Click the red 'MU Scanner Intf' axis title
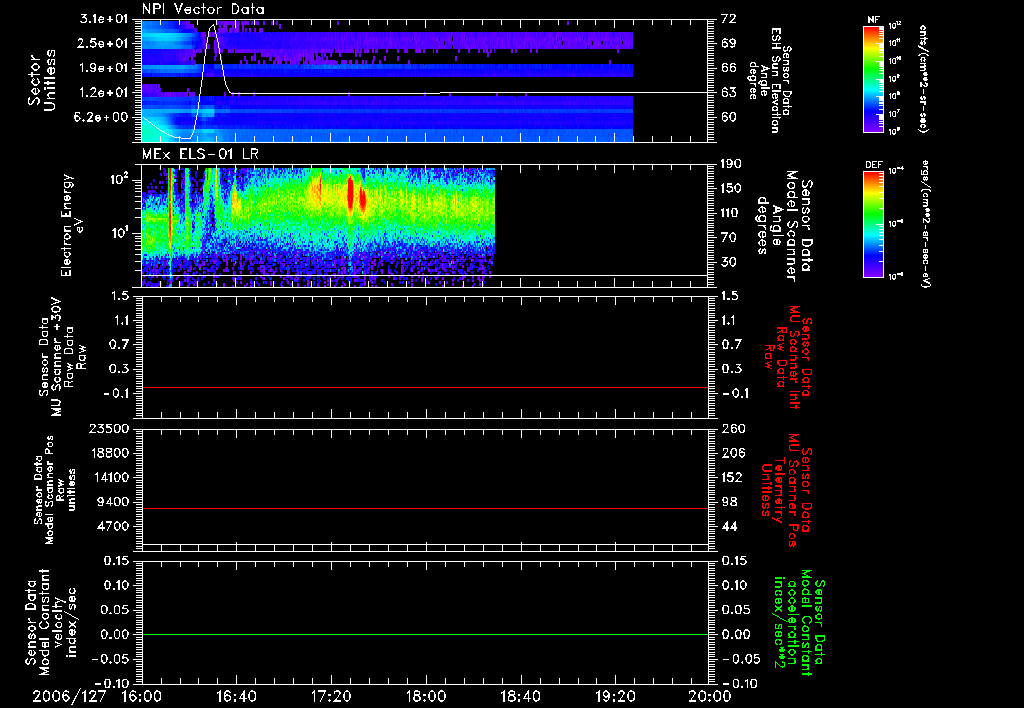 point(788,357)
